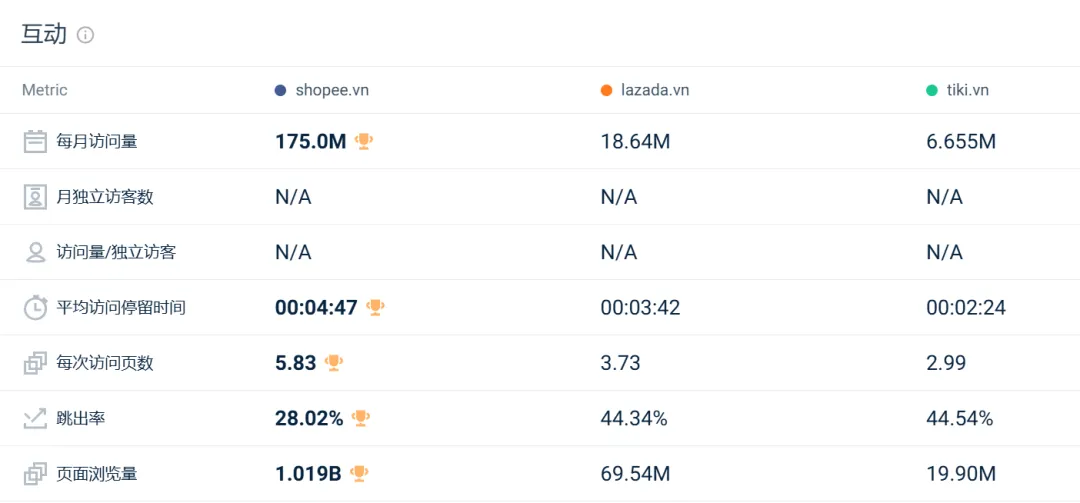Select the 每次访问页数 row label
Screen dimensions: 1080x503
click(105, 363)
